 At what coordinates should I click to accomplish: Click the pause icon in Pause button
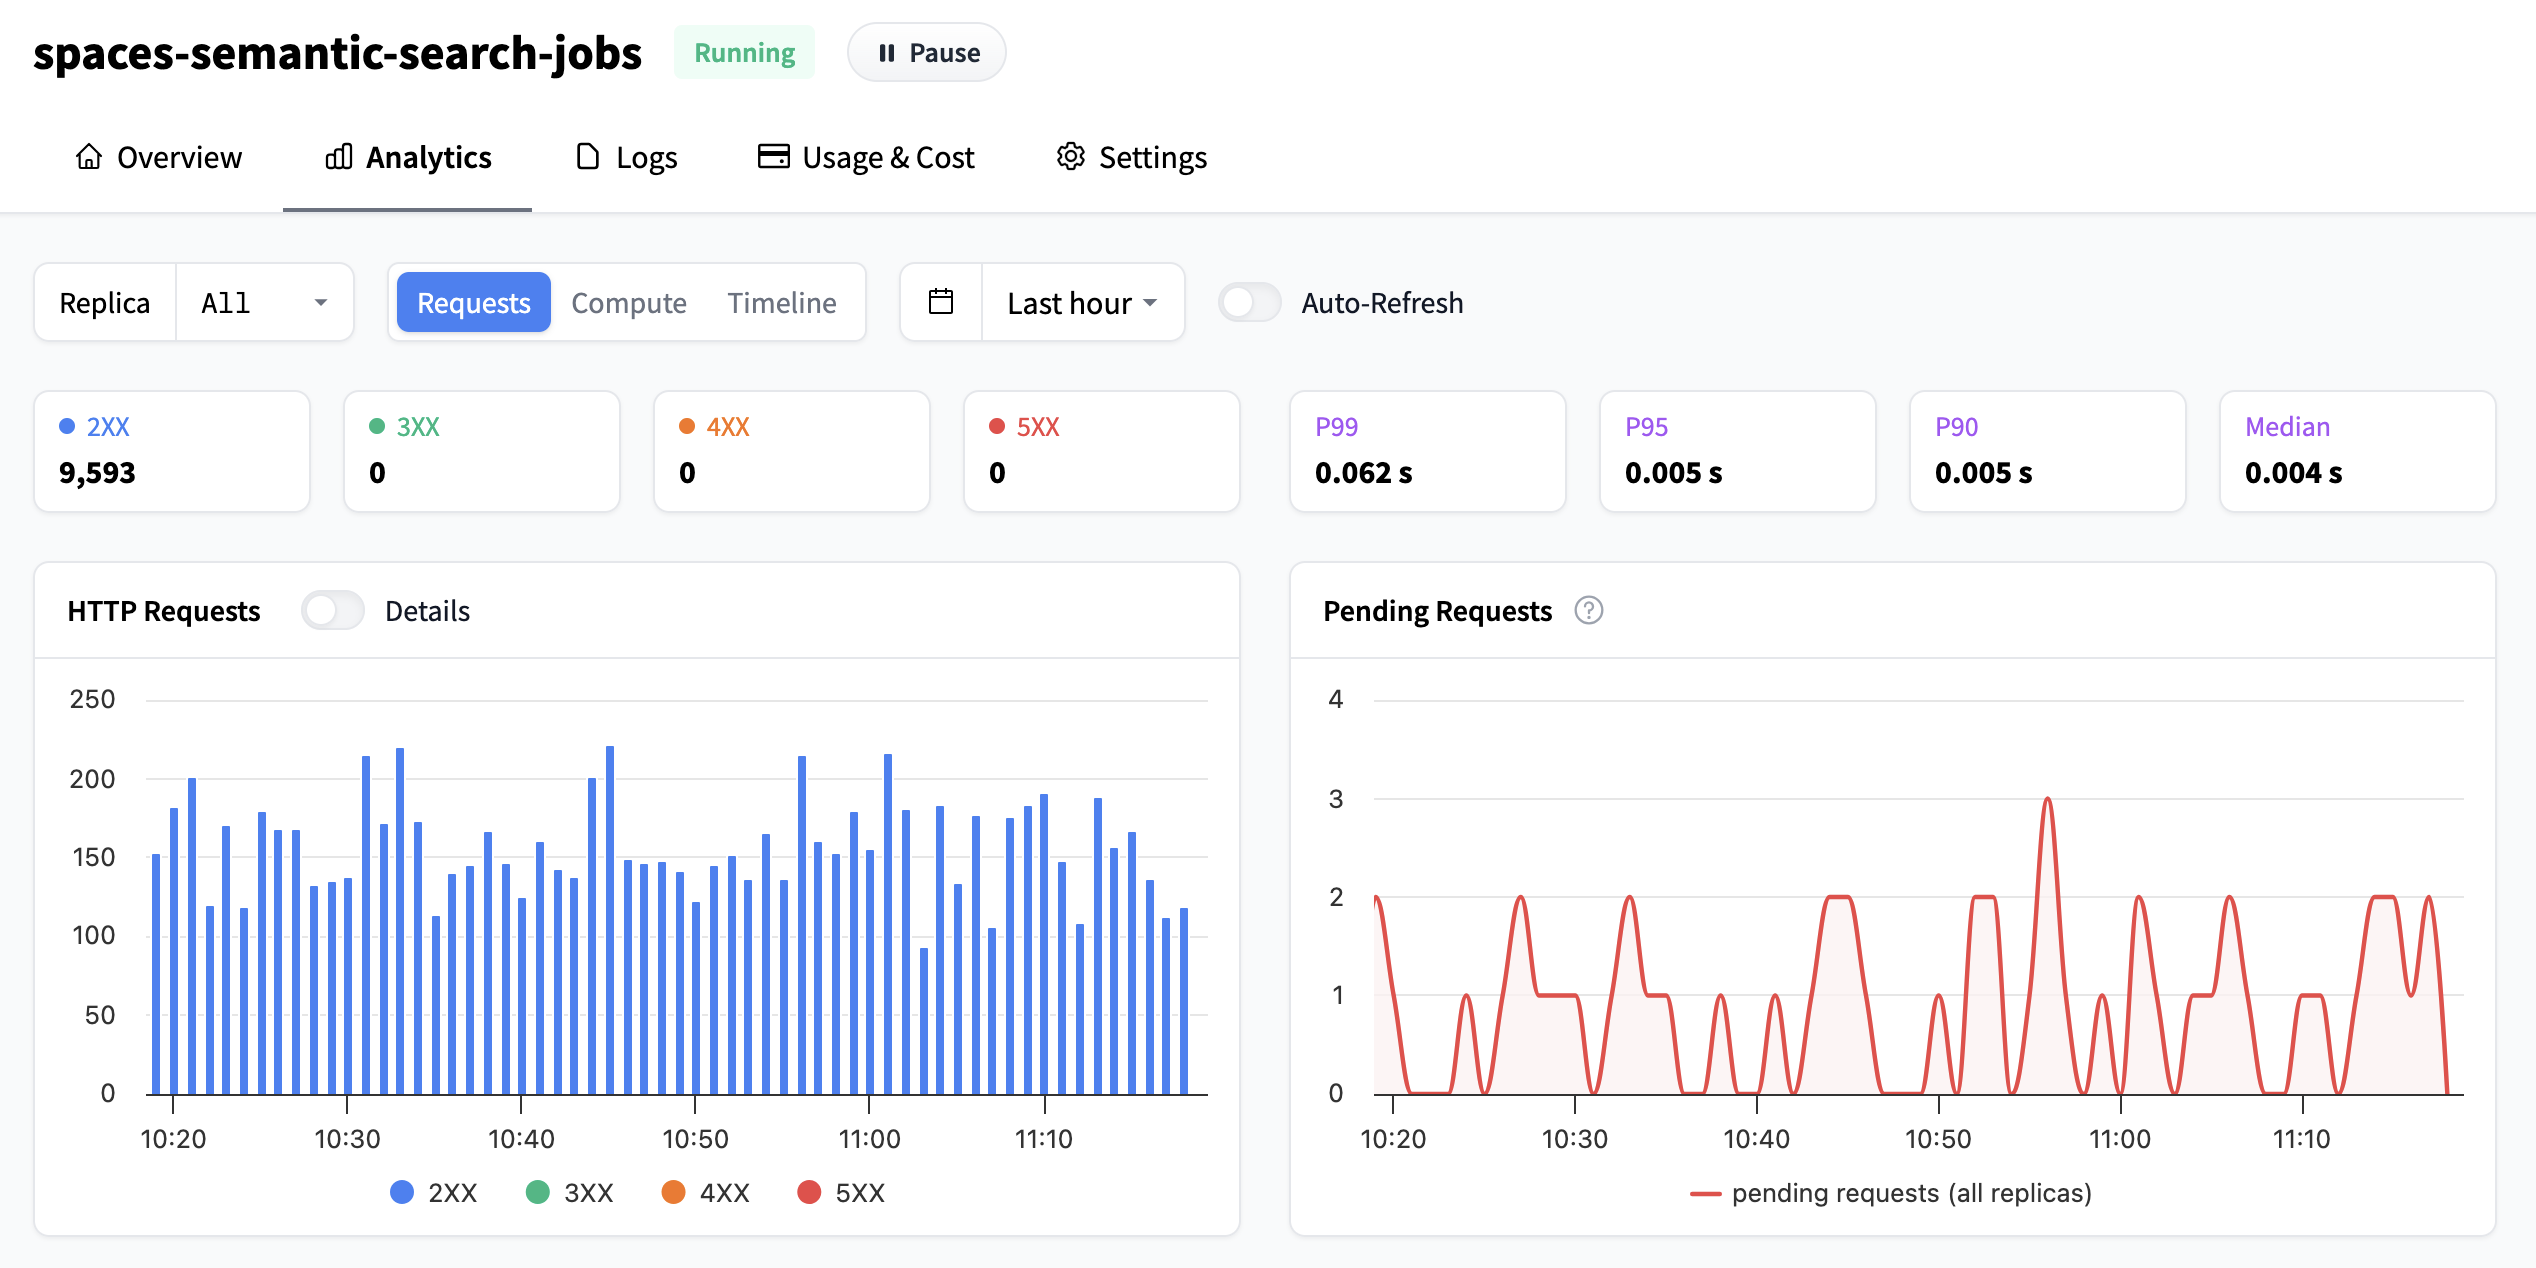886,53
